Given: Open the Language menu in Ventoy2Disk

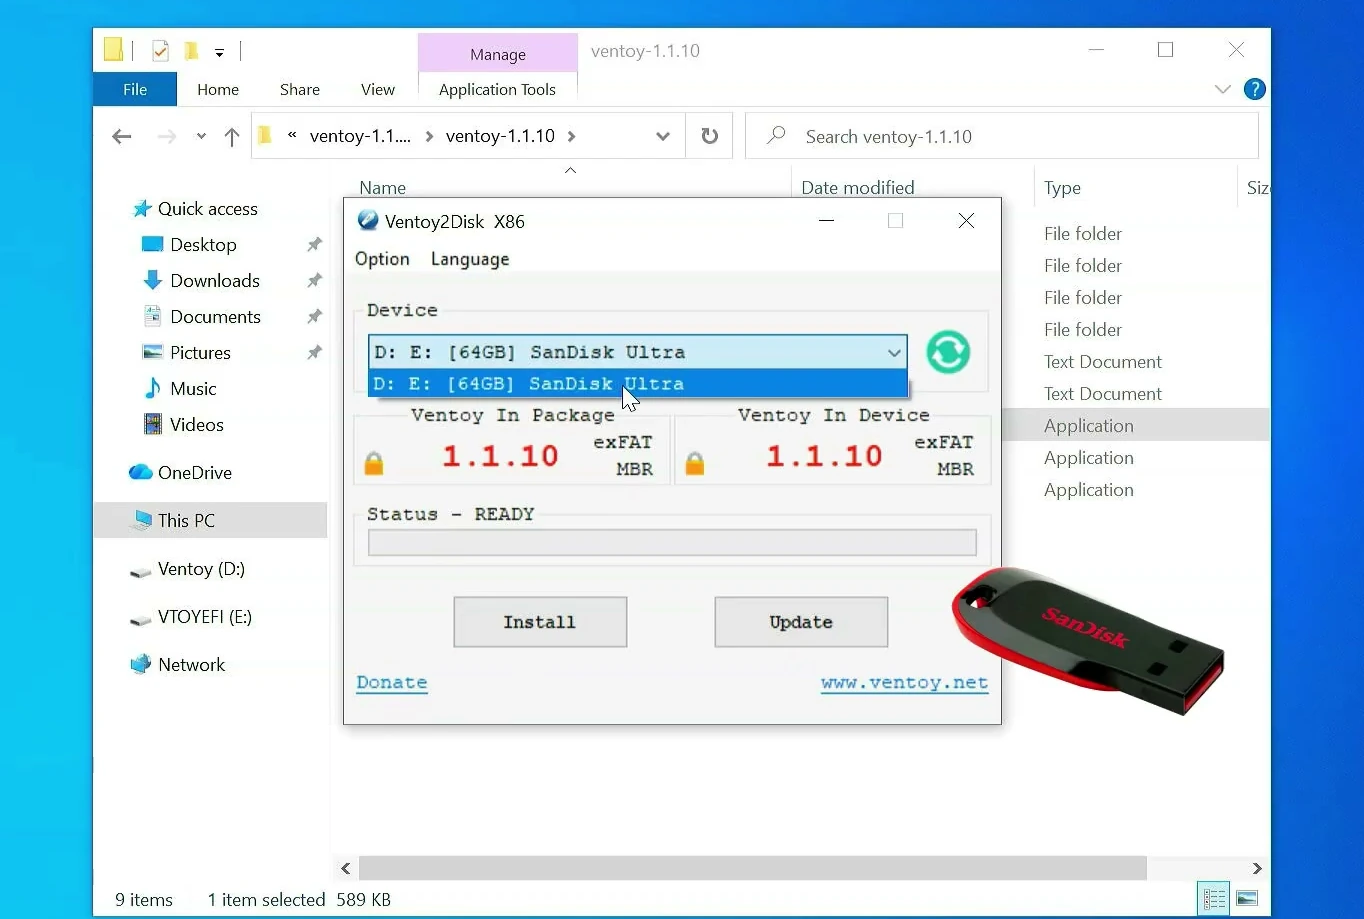Looking at the screenshot, I should (470, 259).
